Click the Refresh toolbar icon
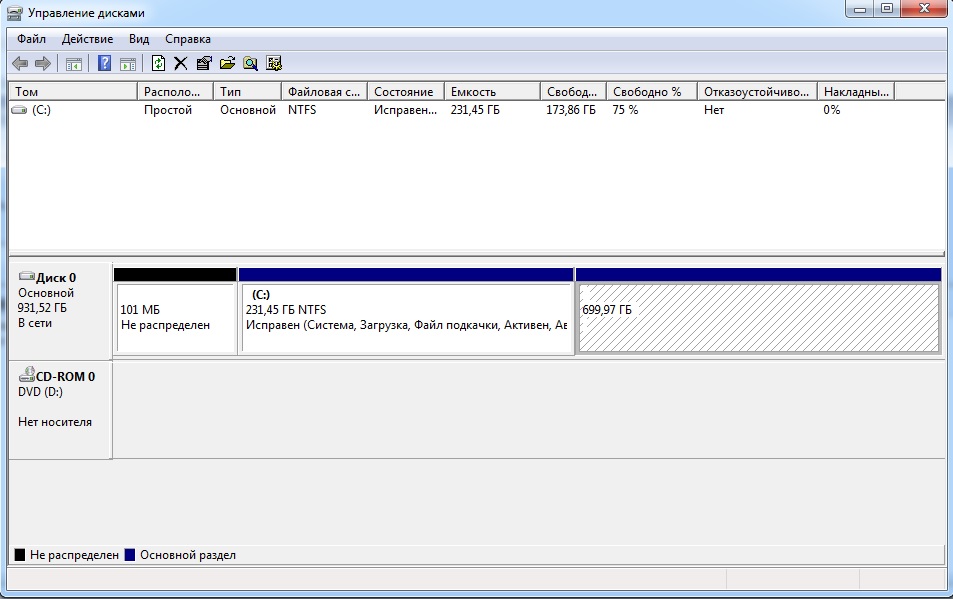The height and width of the screenshot is (599, 953). [x=158, y=64]
